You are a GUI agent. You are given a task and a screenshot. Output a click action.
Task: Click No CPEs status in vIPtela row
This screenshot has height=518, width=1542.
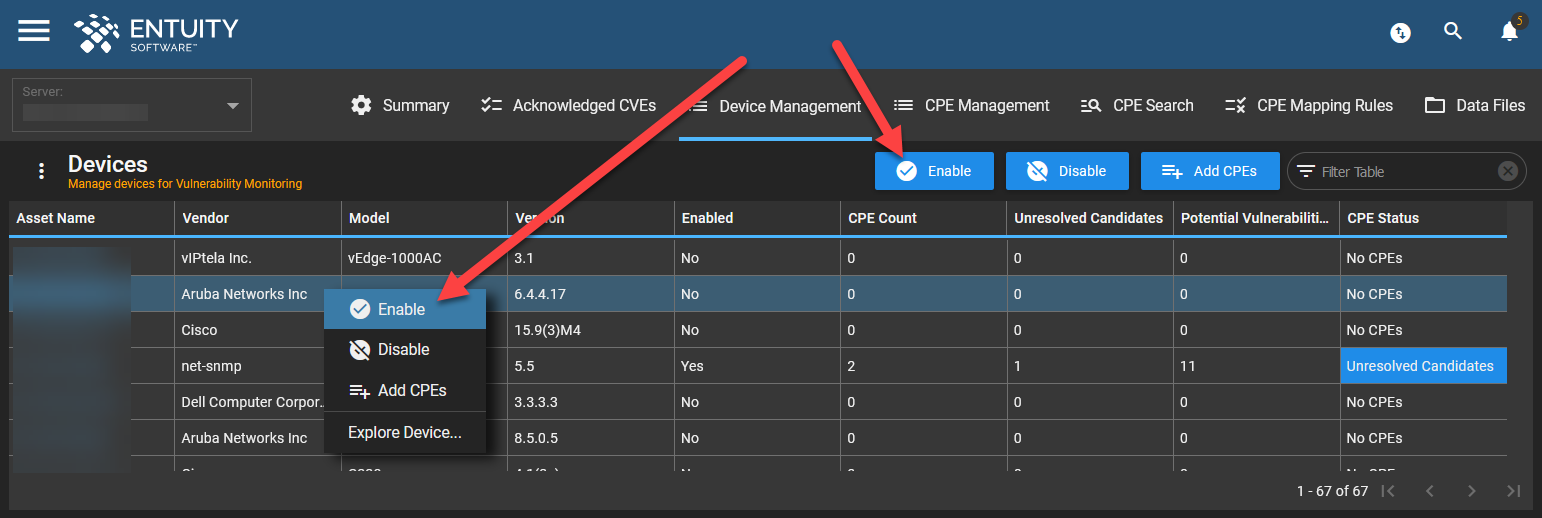pyautogui.click(x=1423, y=258)
